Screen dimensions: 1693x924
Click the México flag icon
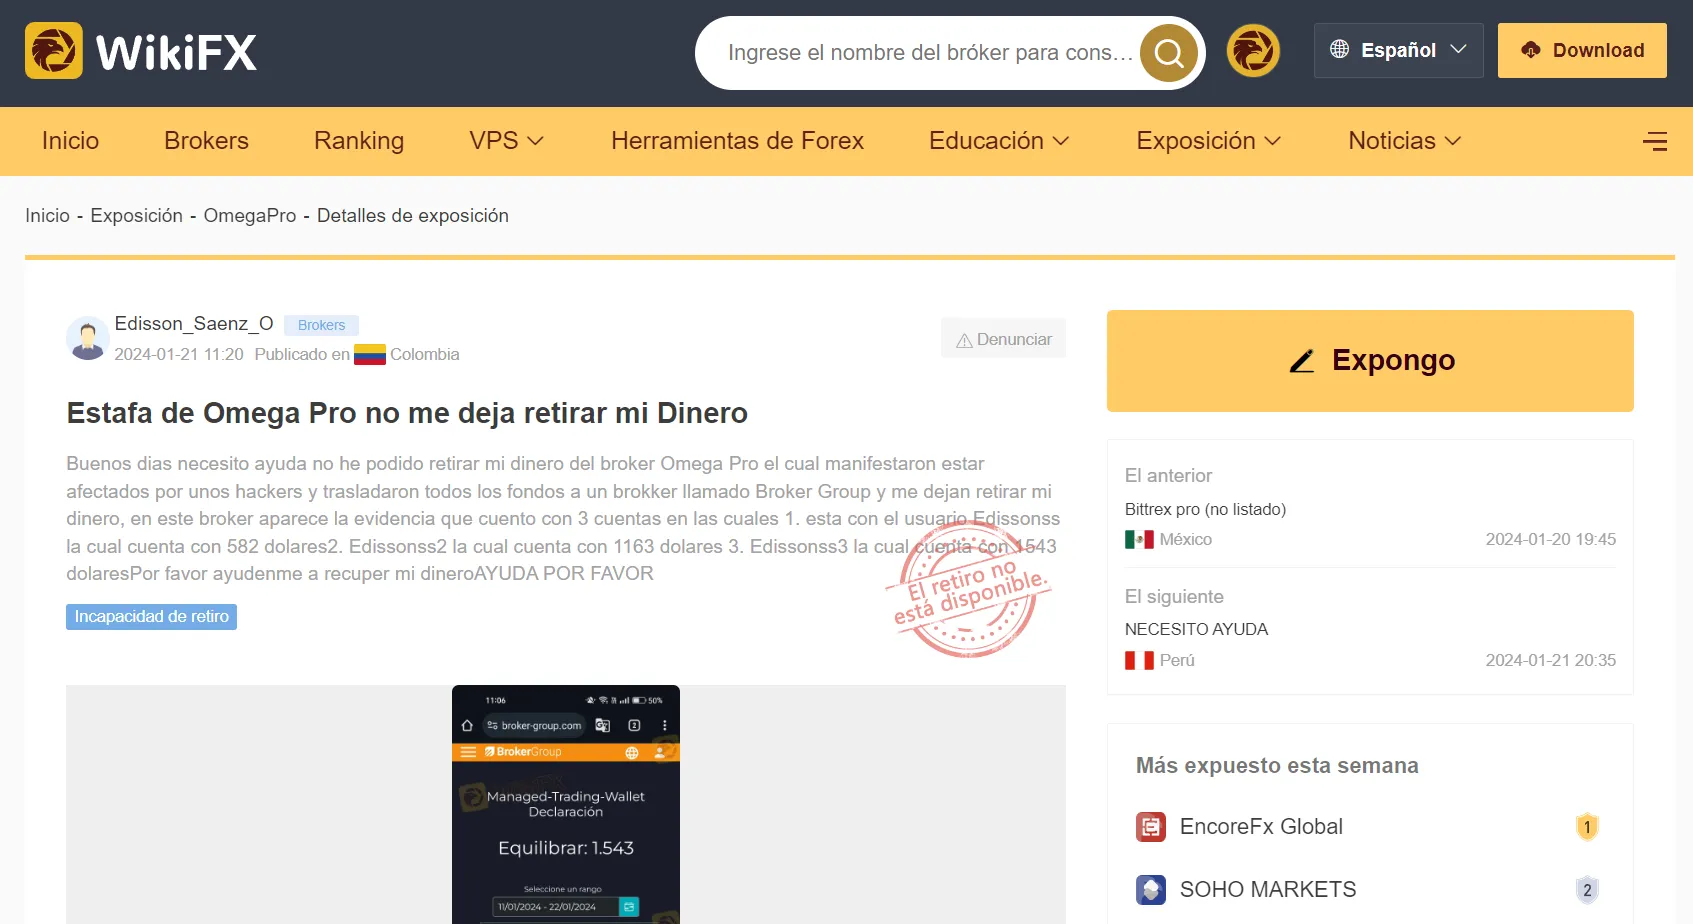(1139, 540)
